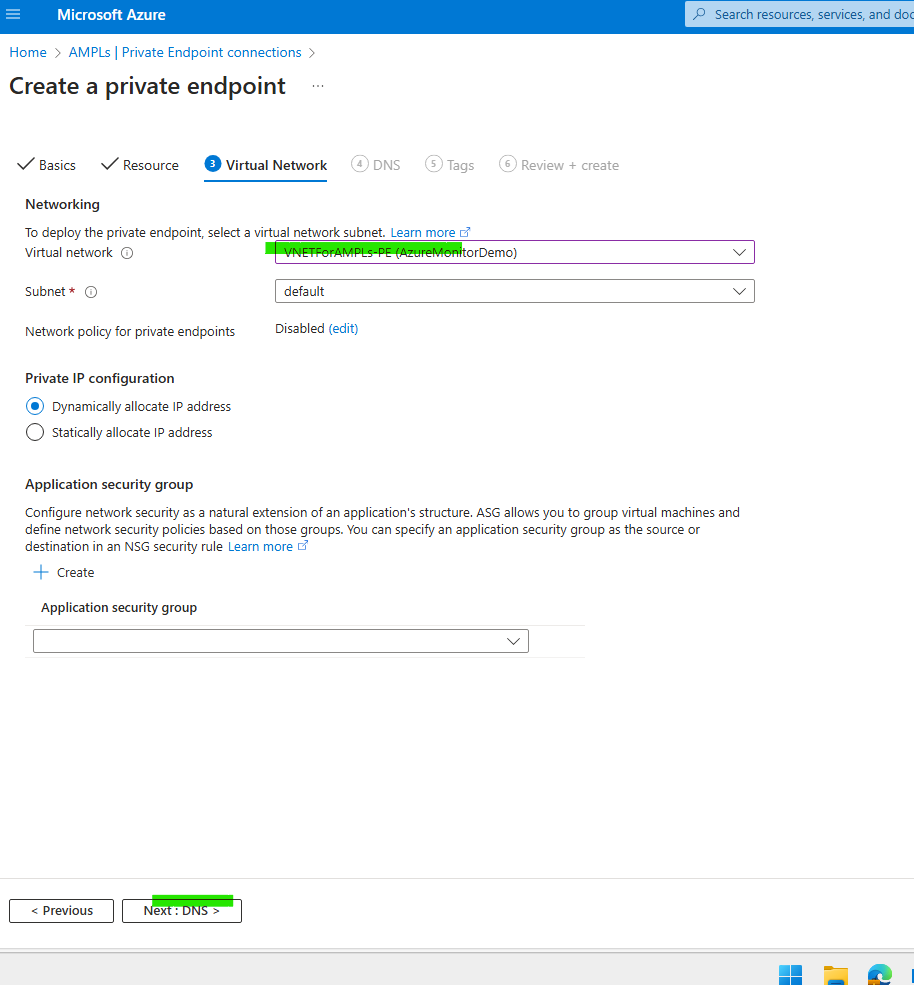The image size is (914, 985).
Task: Select Dynamically allocate IP address
Action: (35, 406)
